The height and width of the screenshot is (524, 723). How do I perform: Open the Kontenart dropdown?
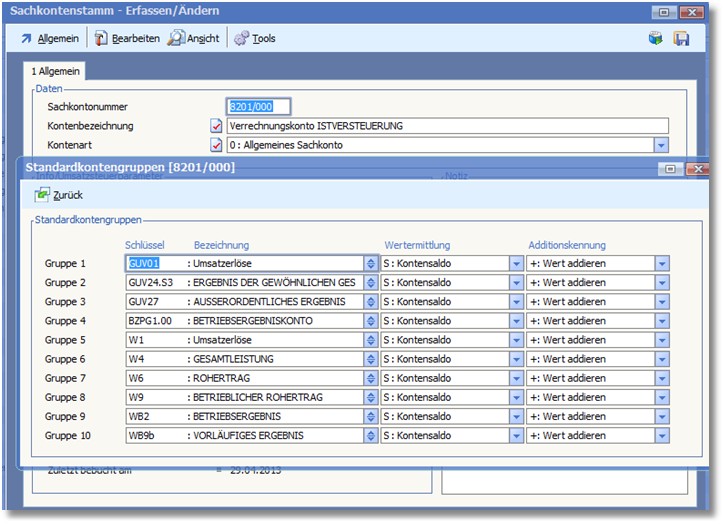[x=661, y=145]
